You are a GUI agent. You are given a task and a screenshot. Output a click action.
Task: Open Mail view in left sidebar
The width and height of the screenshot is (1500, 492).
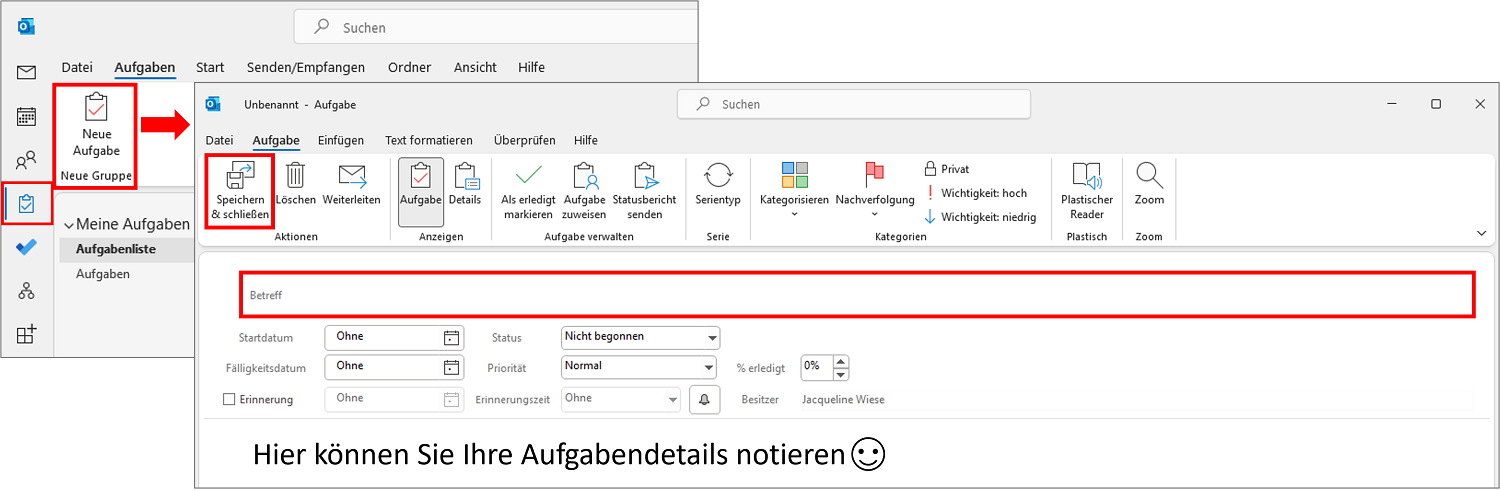pyautogui.click(x=26, y=72)
